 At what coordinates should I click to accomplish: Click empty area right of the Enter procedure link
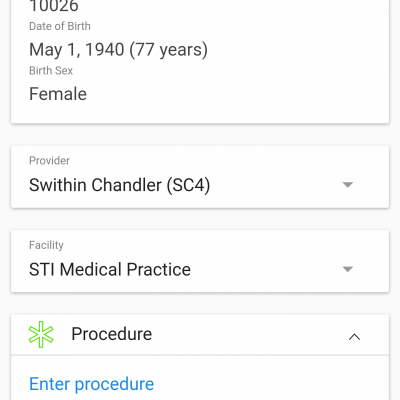pyautogui.click(x=267, y=384)
